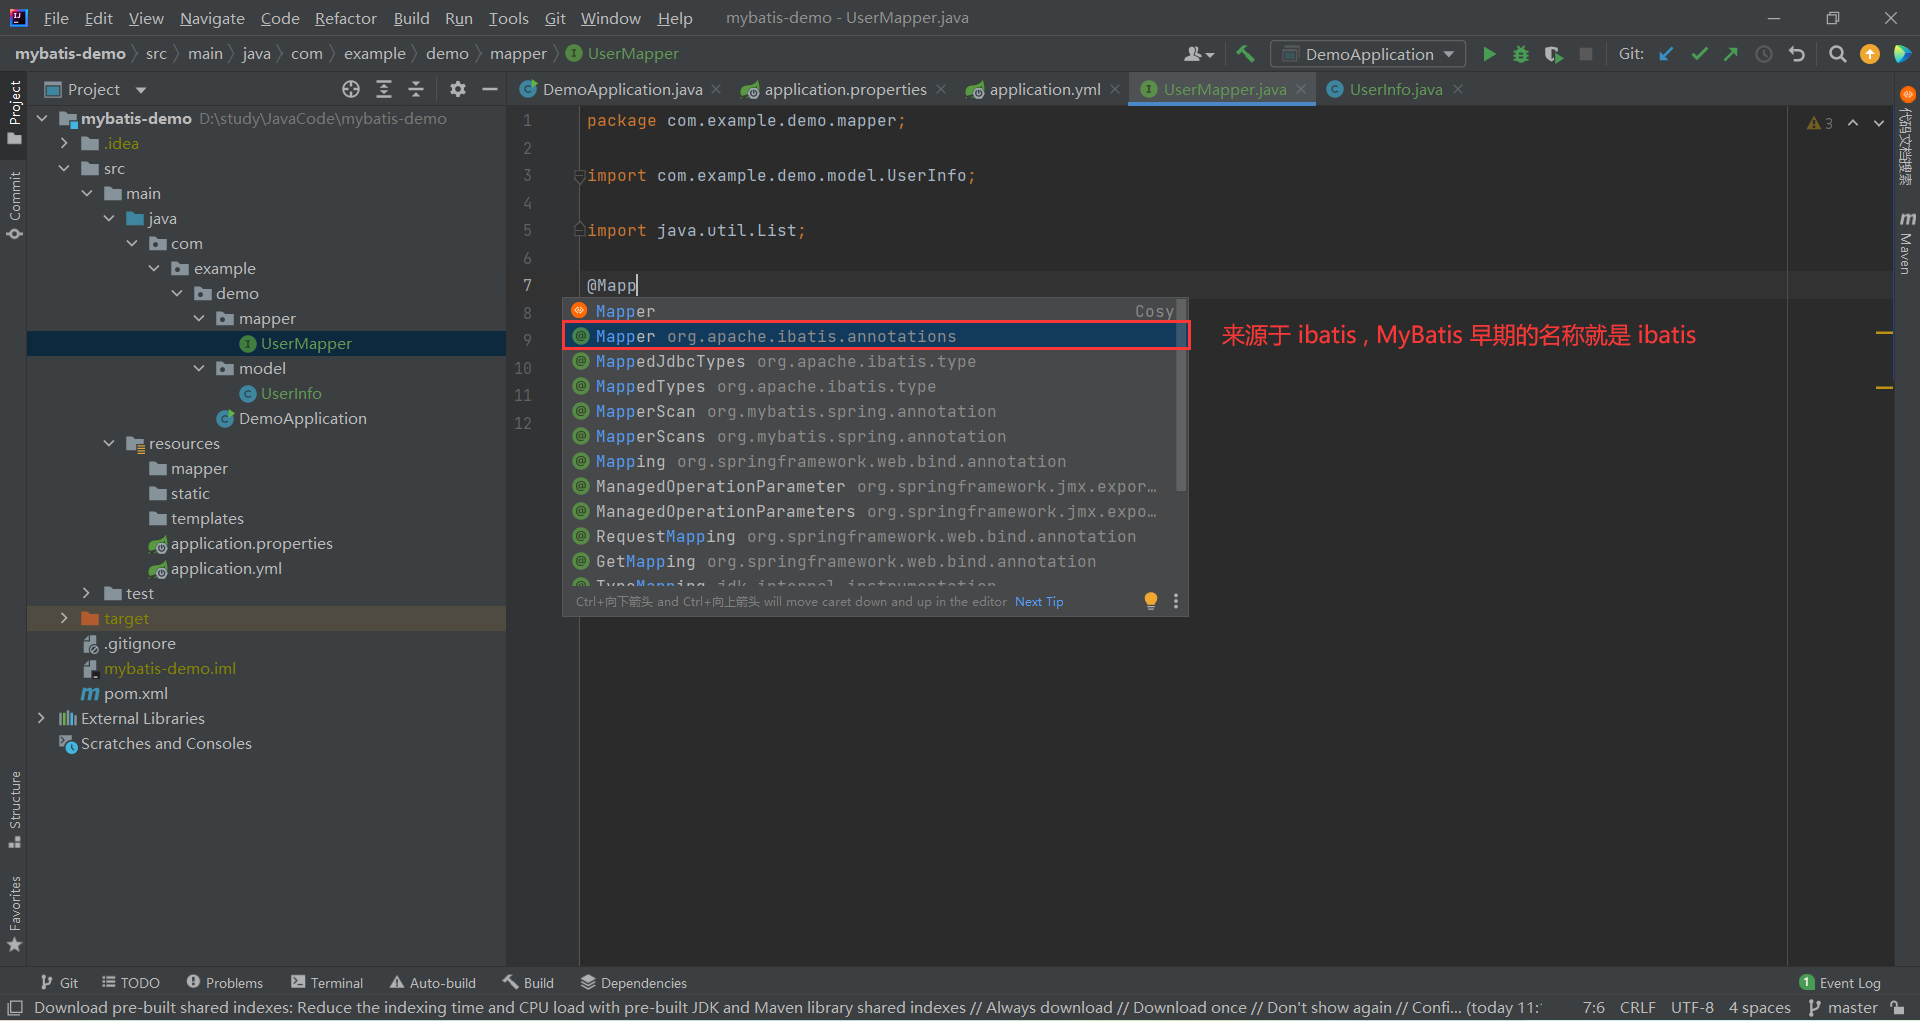Open Structure tool window on left stripe
Screen dimensions: 1920x1021
(x=14, y=809)
